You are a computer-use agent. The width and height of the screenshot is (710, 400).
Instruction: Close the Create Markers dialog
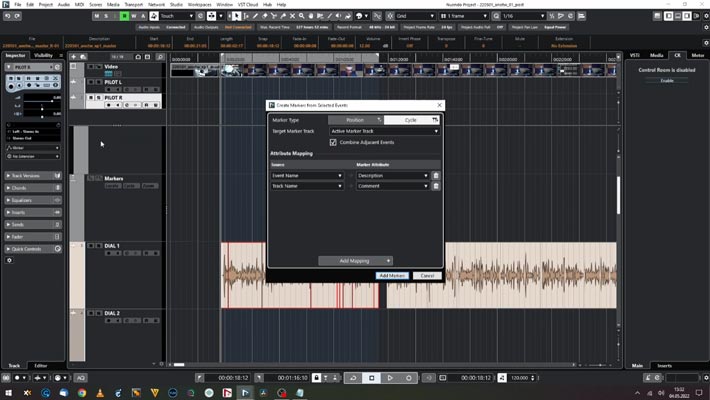point(439,105)
